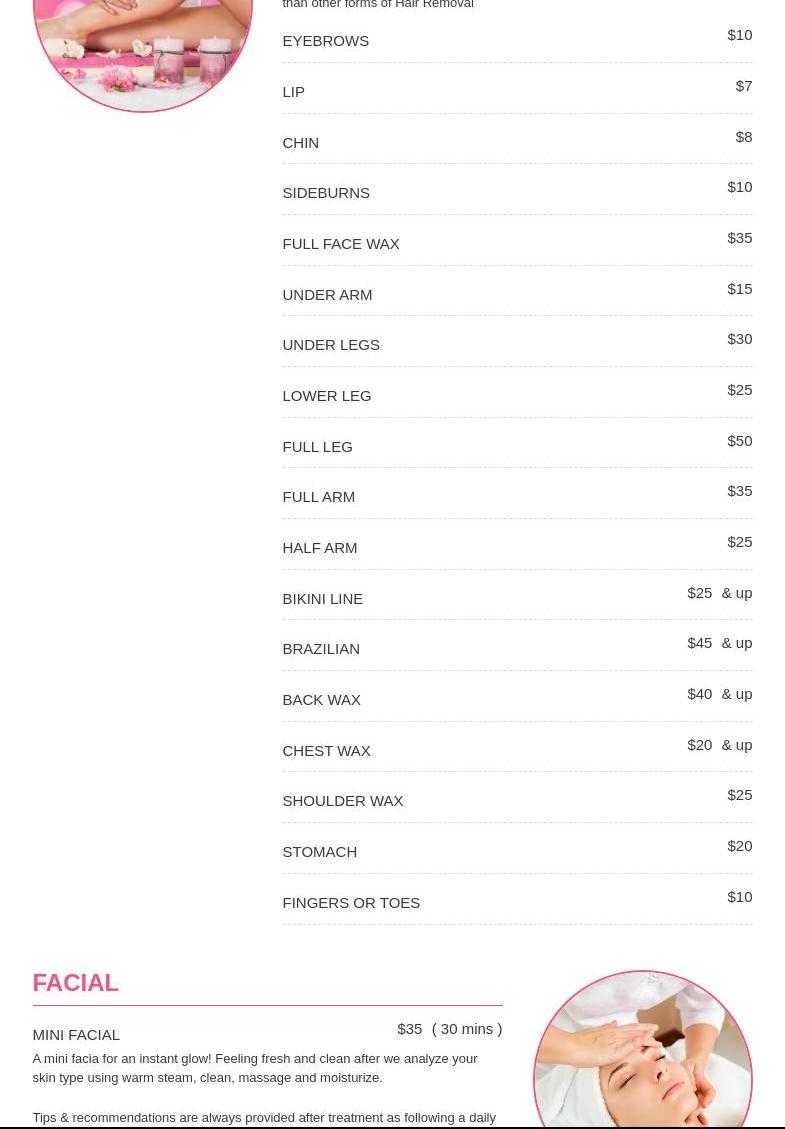Select the BRAZILIAN wax listing
The height and width of the screenshot is (1129, 785).
[320, 649]
